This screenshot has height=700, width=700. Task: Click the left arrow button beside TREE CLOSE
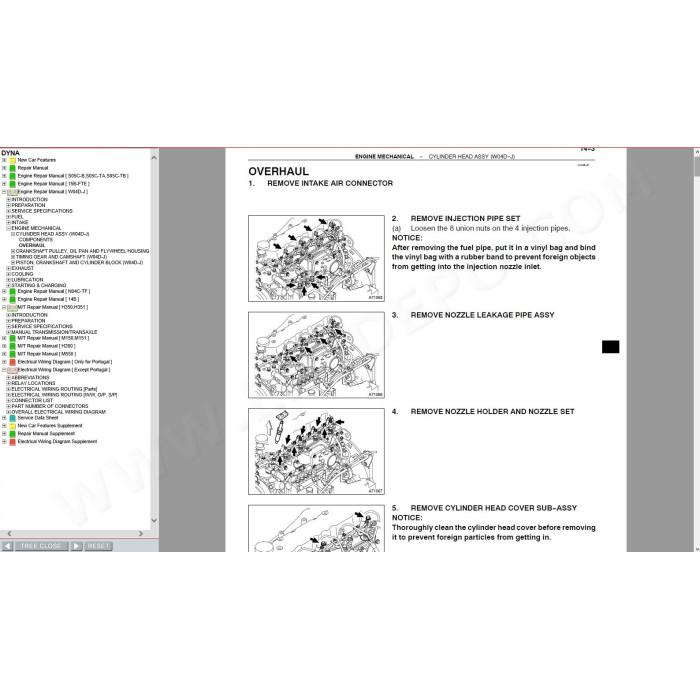pos(7,546)
